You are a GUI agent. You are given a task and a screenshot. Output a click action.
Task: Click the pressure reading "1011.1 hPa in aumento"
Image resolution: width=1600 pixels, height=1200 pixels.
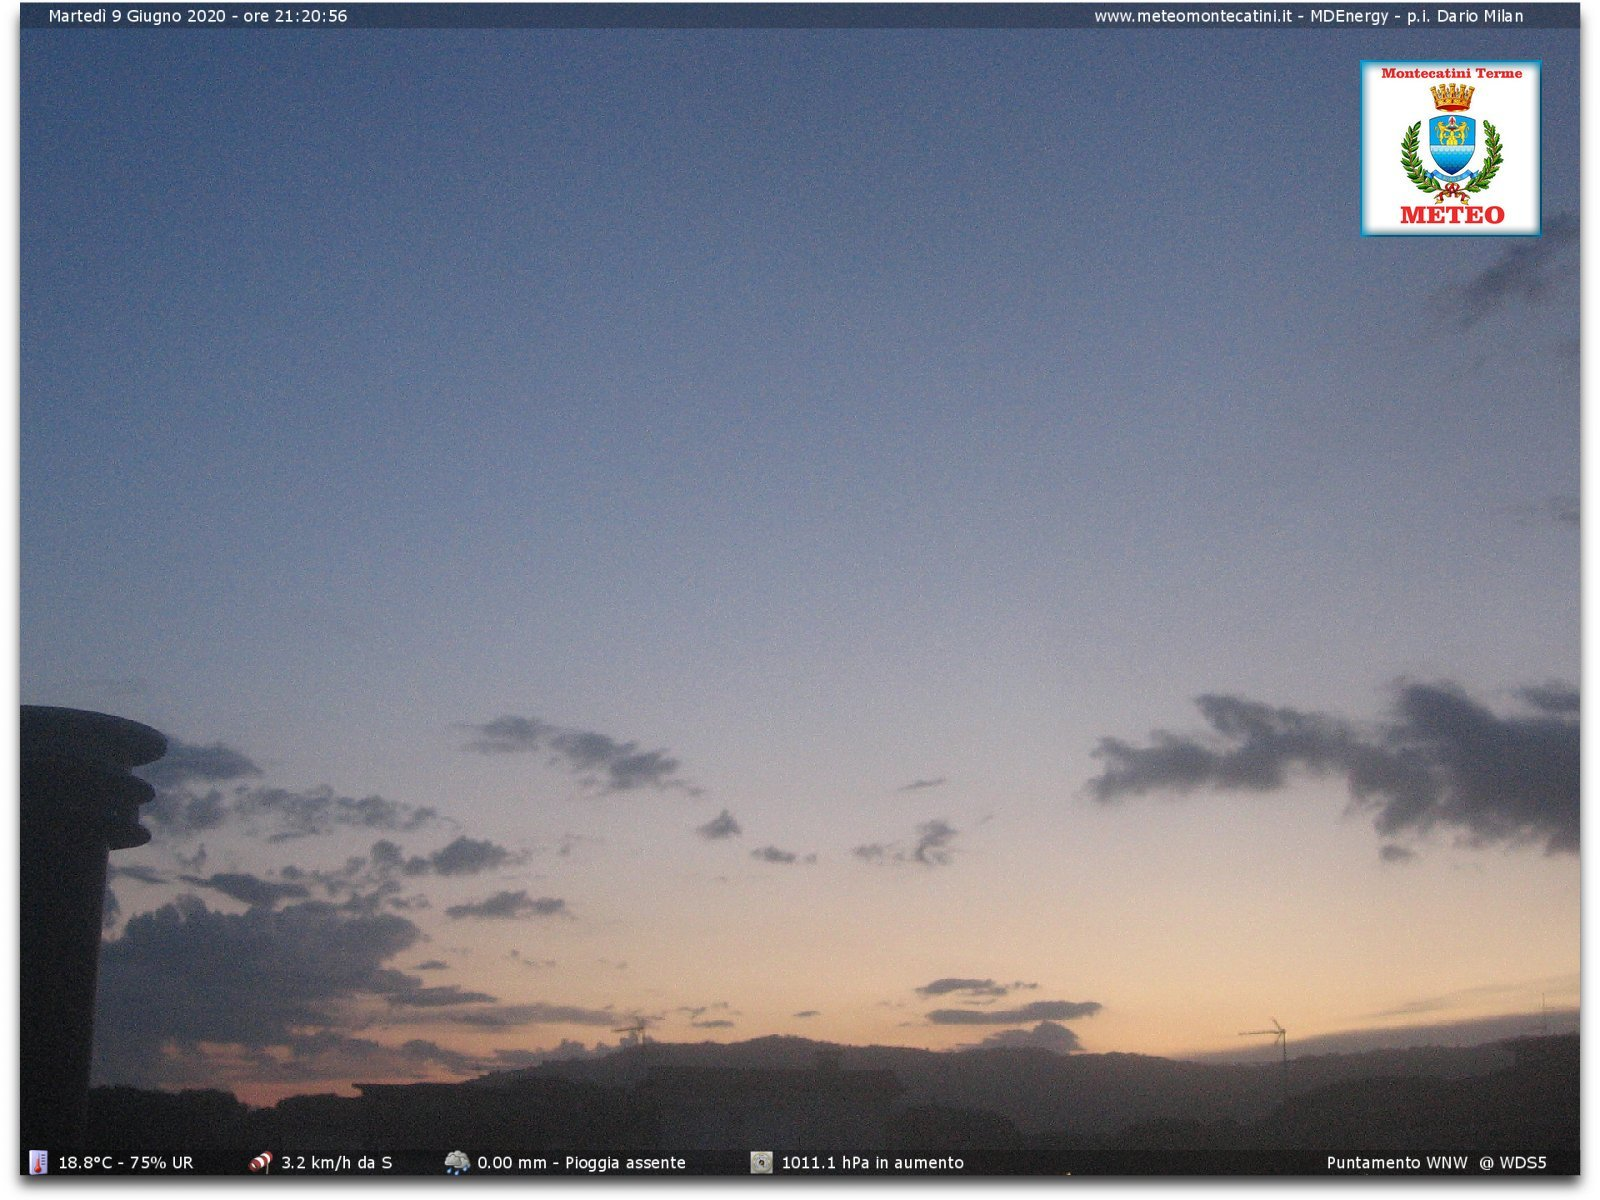873,1163
